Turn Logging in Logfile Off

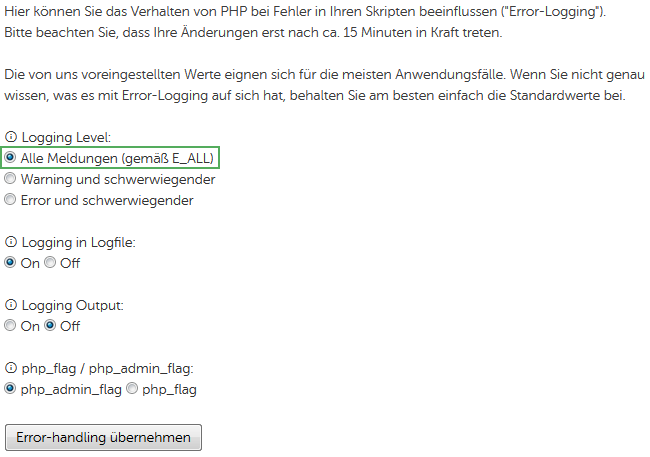click(50, 262)
